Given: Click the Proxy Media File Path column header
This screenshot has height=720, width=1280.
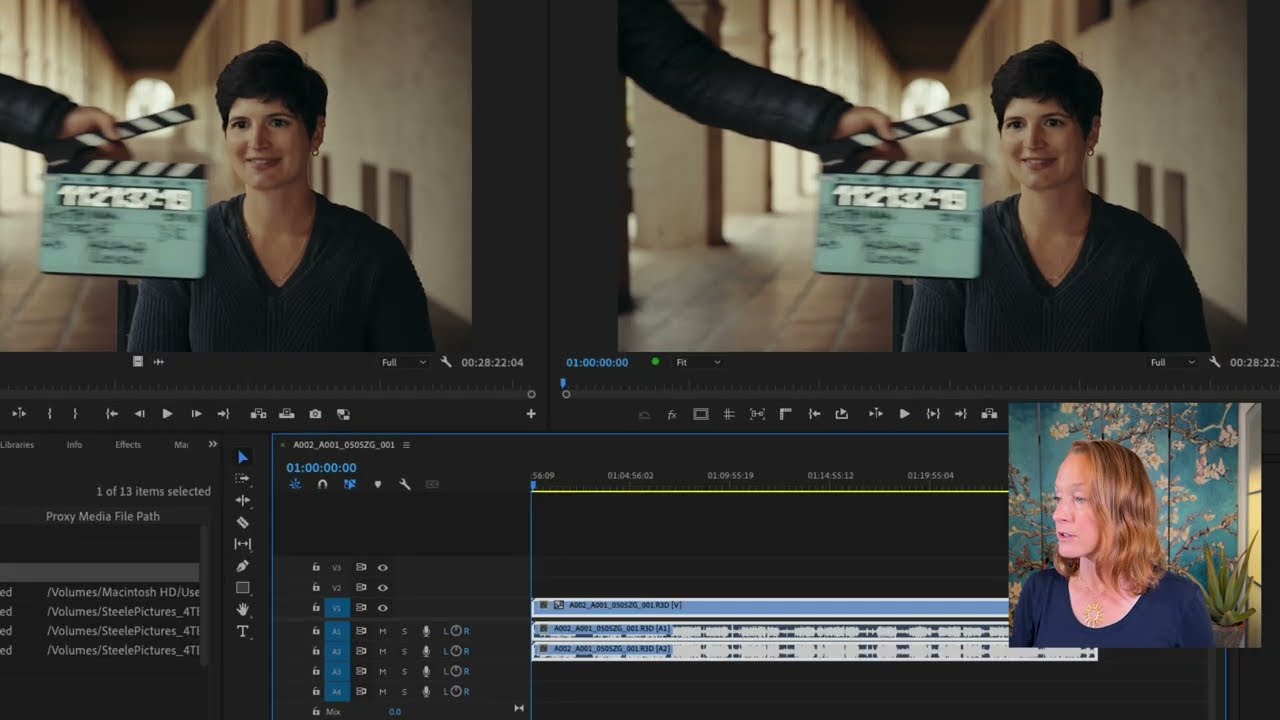Looking at the screenshot, I should (x=102, y=516).
